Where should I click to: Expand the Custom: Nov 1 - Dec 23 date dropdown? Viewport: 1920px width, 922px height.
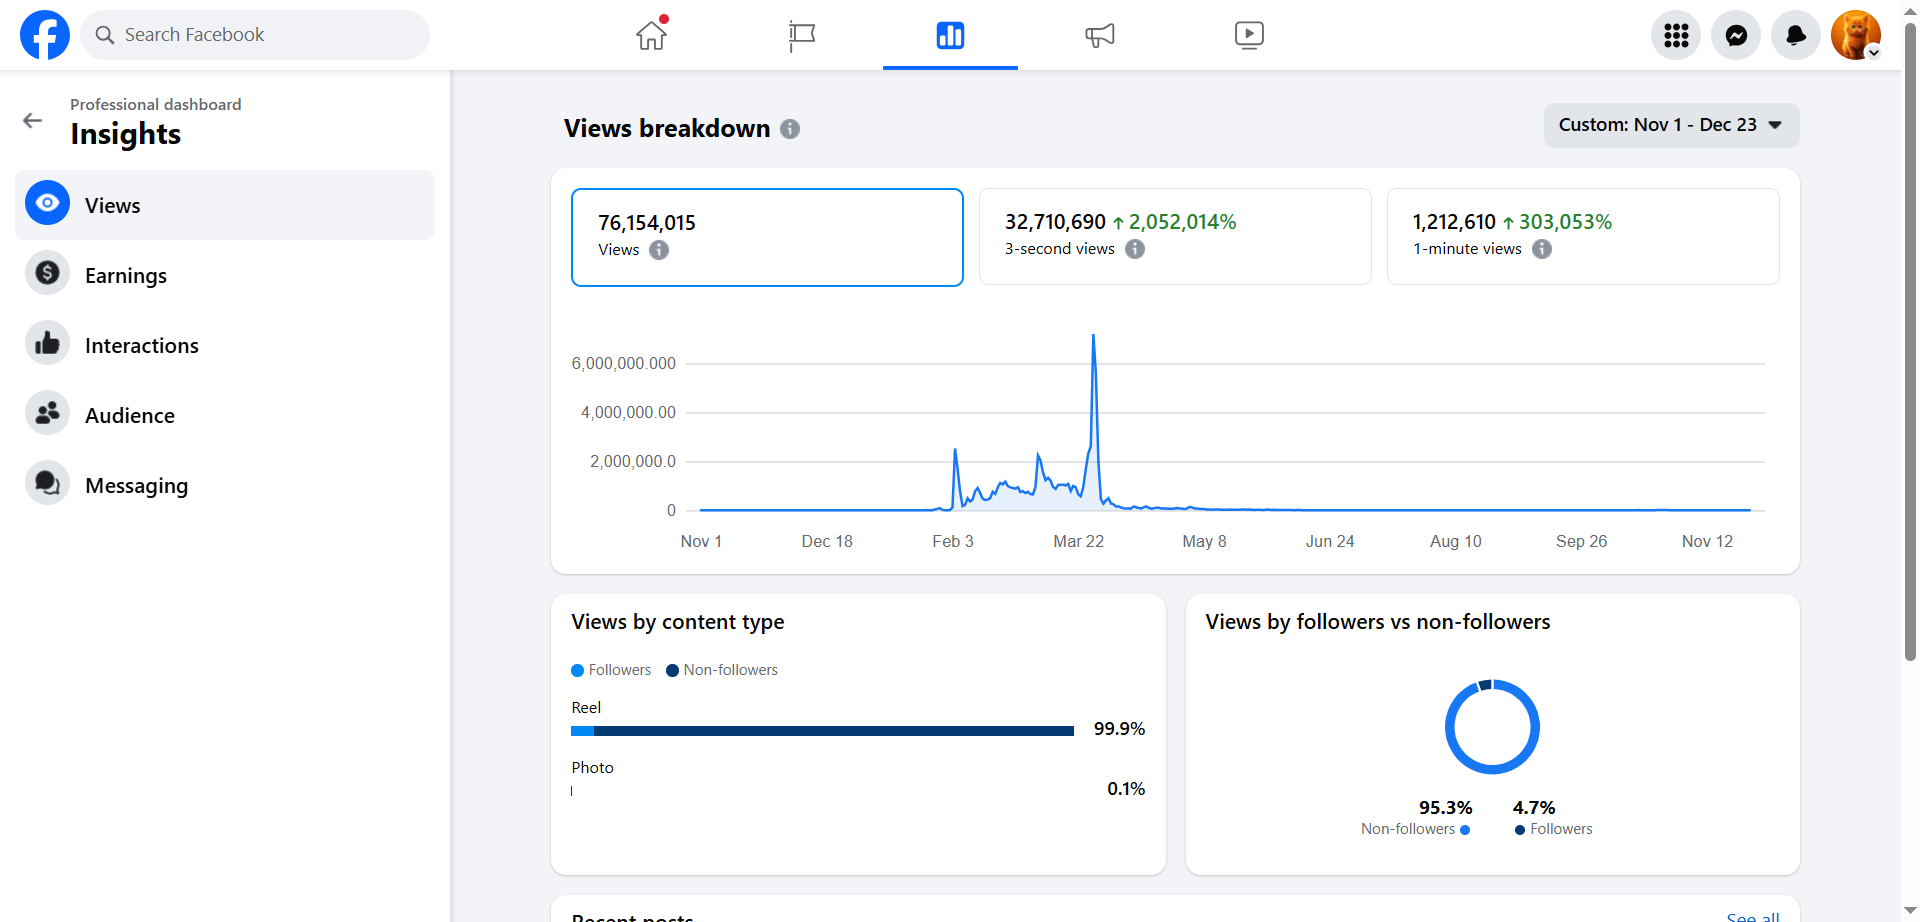click(x=1671, y=125)
